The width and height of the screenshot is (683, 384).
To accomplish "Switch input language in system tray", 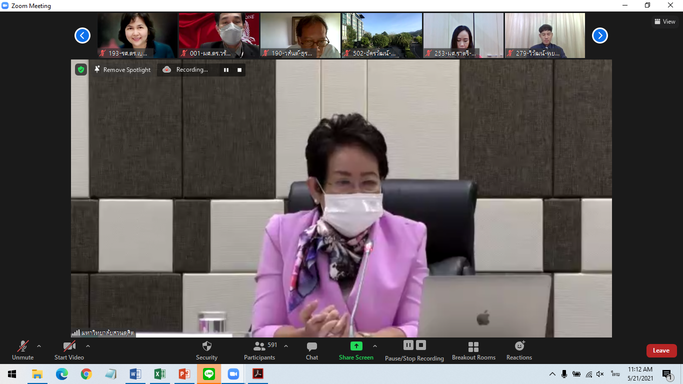I will [x=615, y=374].
